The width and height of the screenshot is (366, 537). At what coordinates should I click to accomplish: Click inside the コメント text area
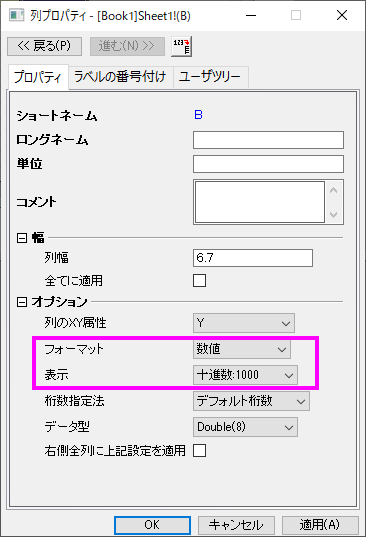(260, 202)
